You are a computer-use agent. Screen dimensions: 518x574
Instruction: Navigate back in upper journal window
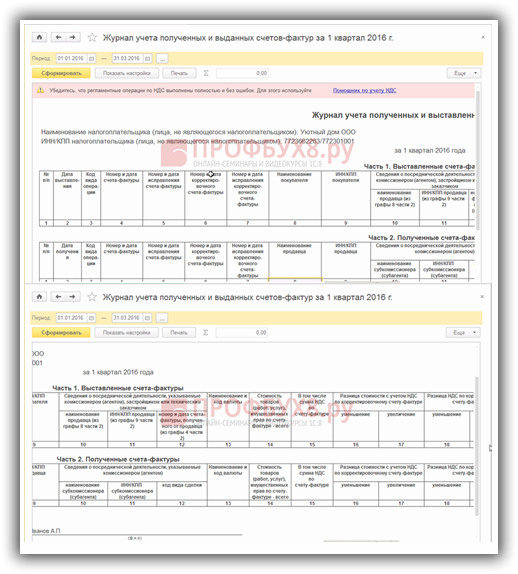[58, 37]
